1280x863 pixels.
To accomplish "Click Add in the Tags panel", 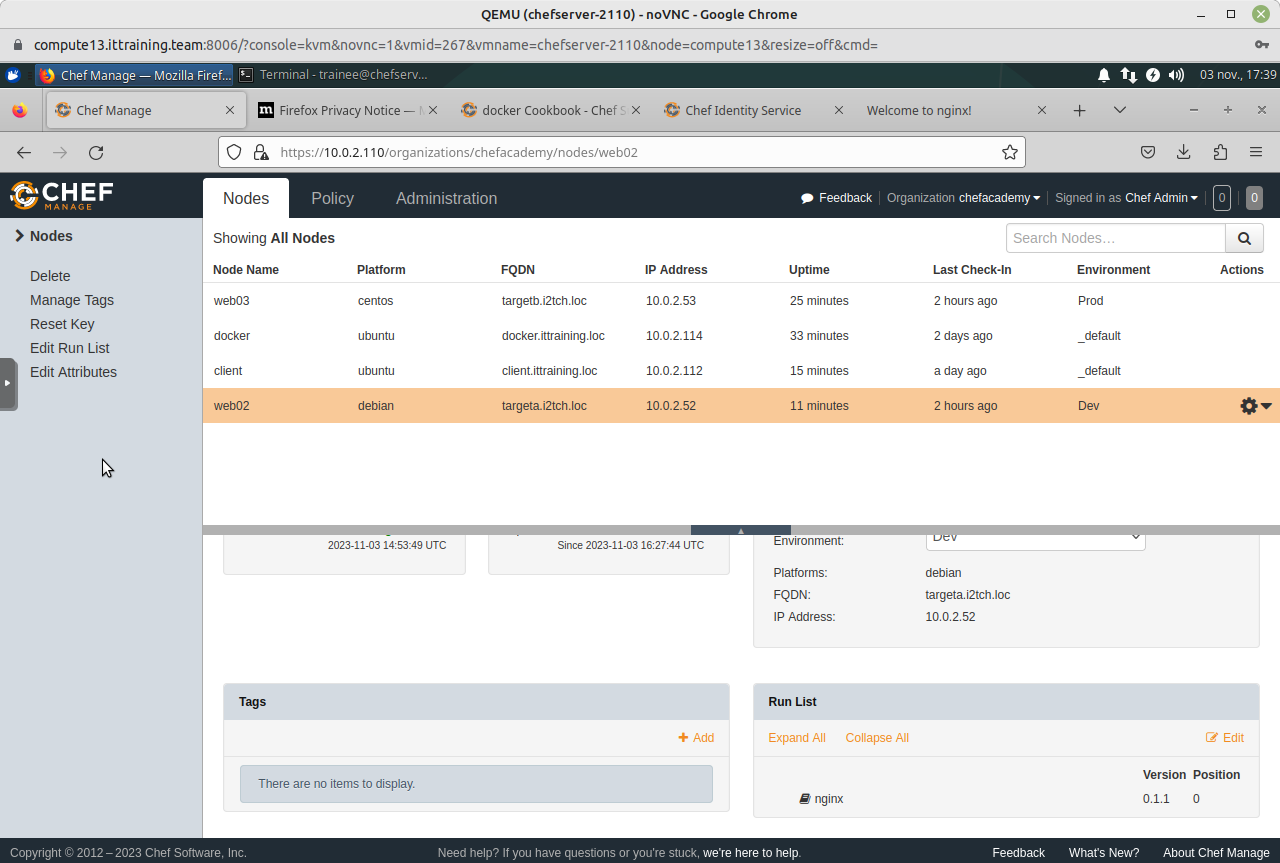I will click(696, 738).
